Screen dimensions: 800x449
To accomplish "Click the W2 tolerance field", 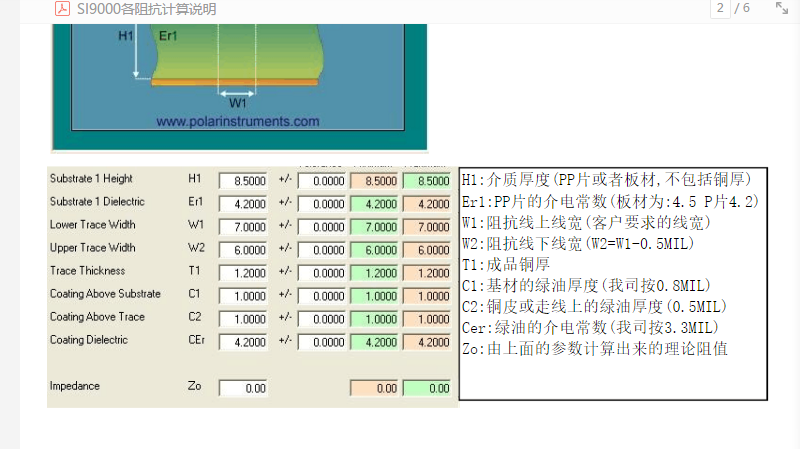I will (322, 250).
